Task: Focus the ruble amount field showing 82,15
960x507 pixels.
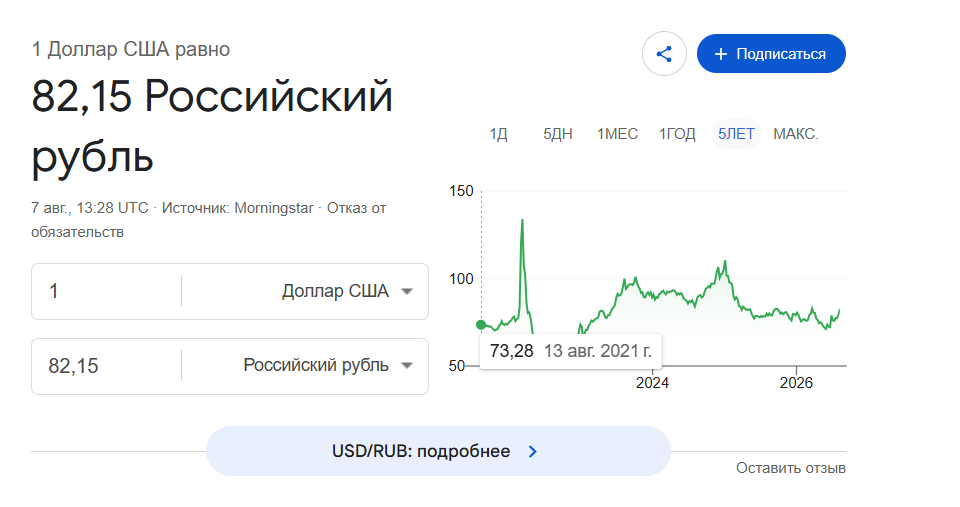Action: pyautogui.click(x=107, y=366)
